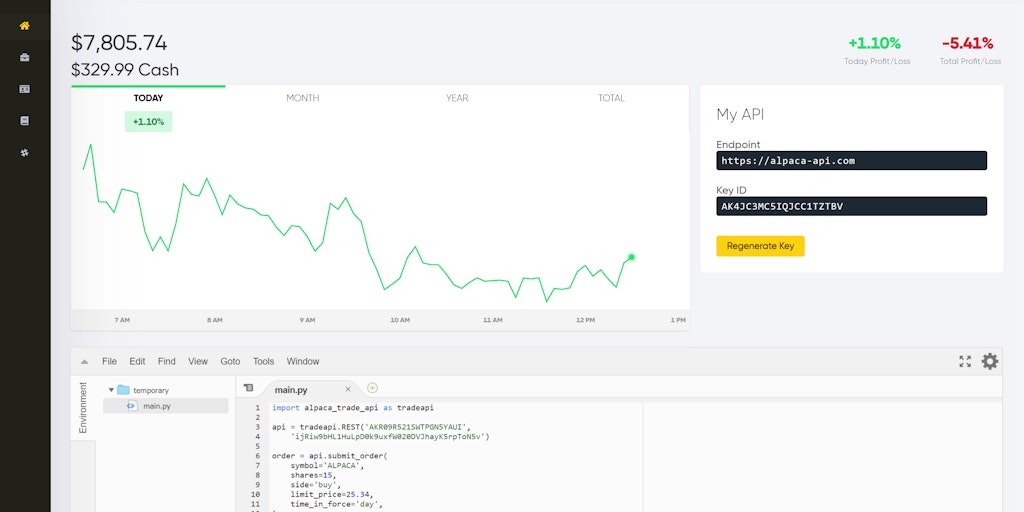
Task: Click the shares=15 code line
Action: coord(313,475)
